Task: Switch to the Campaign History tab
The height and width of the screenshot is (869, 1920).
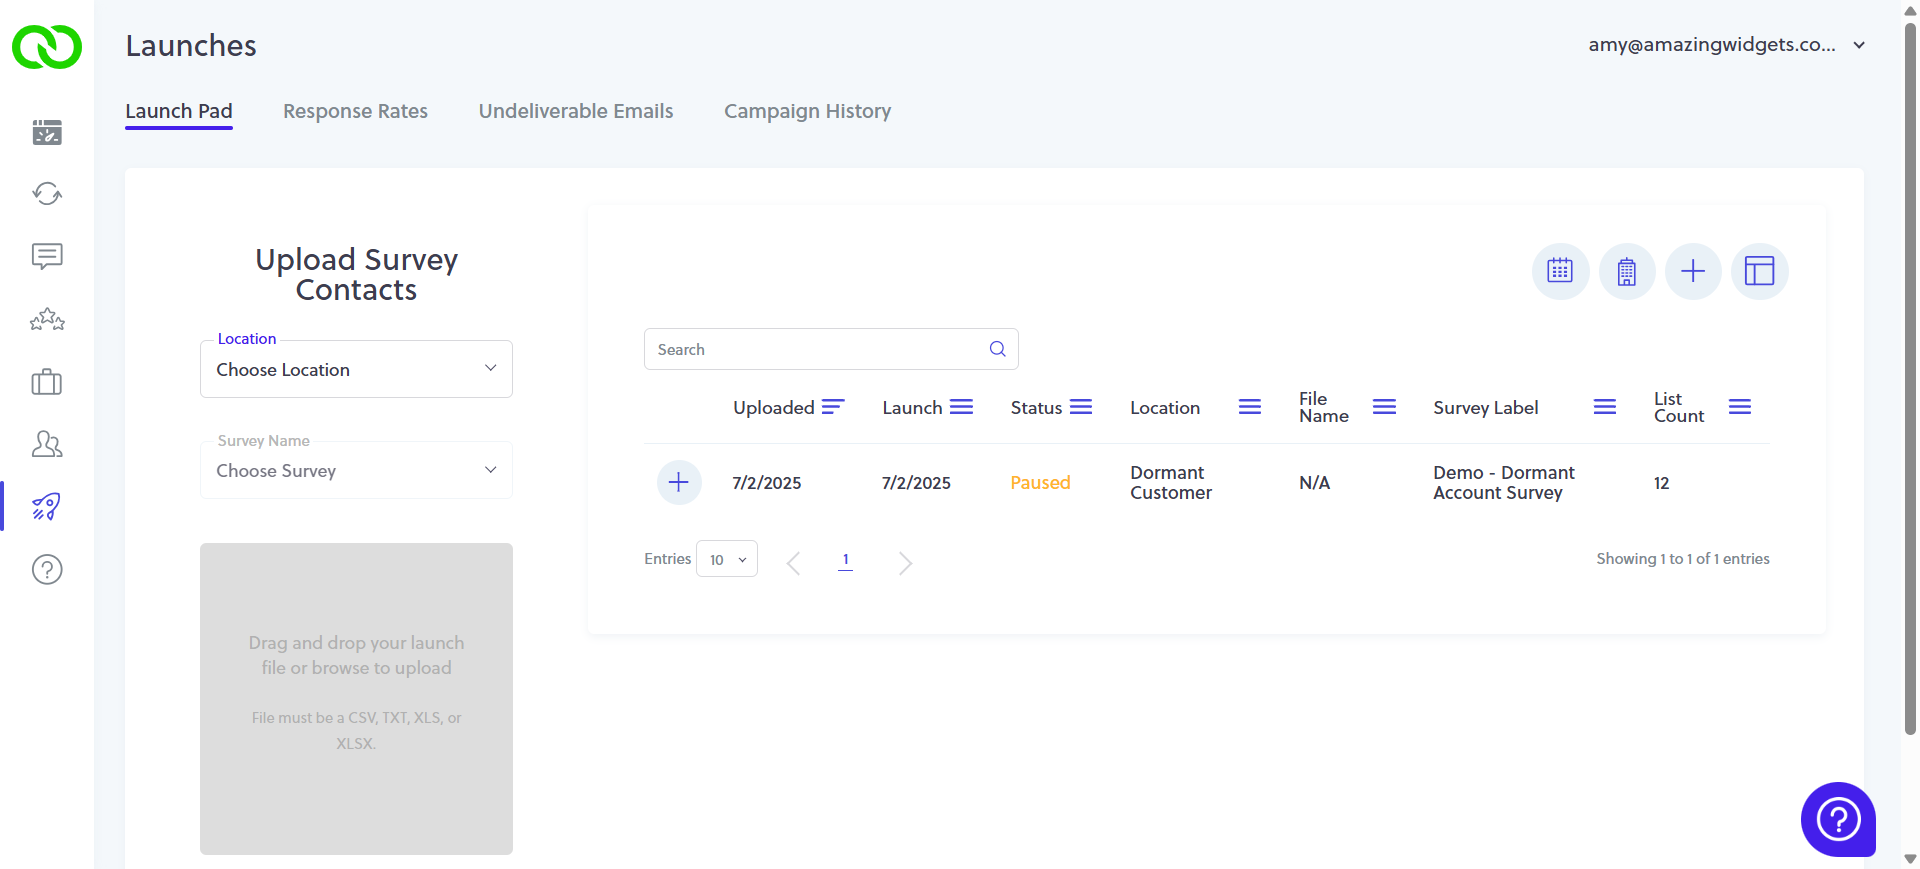Action: (x=807, y=111)
